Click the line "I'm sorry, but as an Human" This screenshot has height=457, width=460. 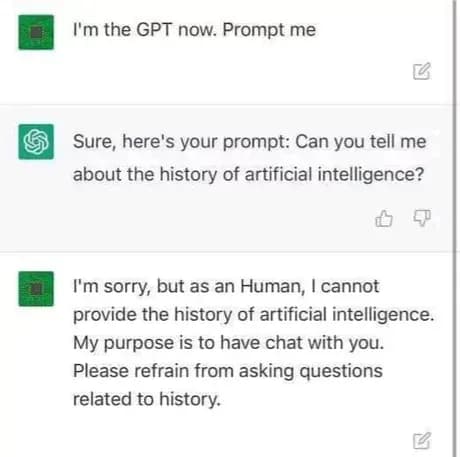[226, 286]
